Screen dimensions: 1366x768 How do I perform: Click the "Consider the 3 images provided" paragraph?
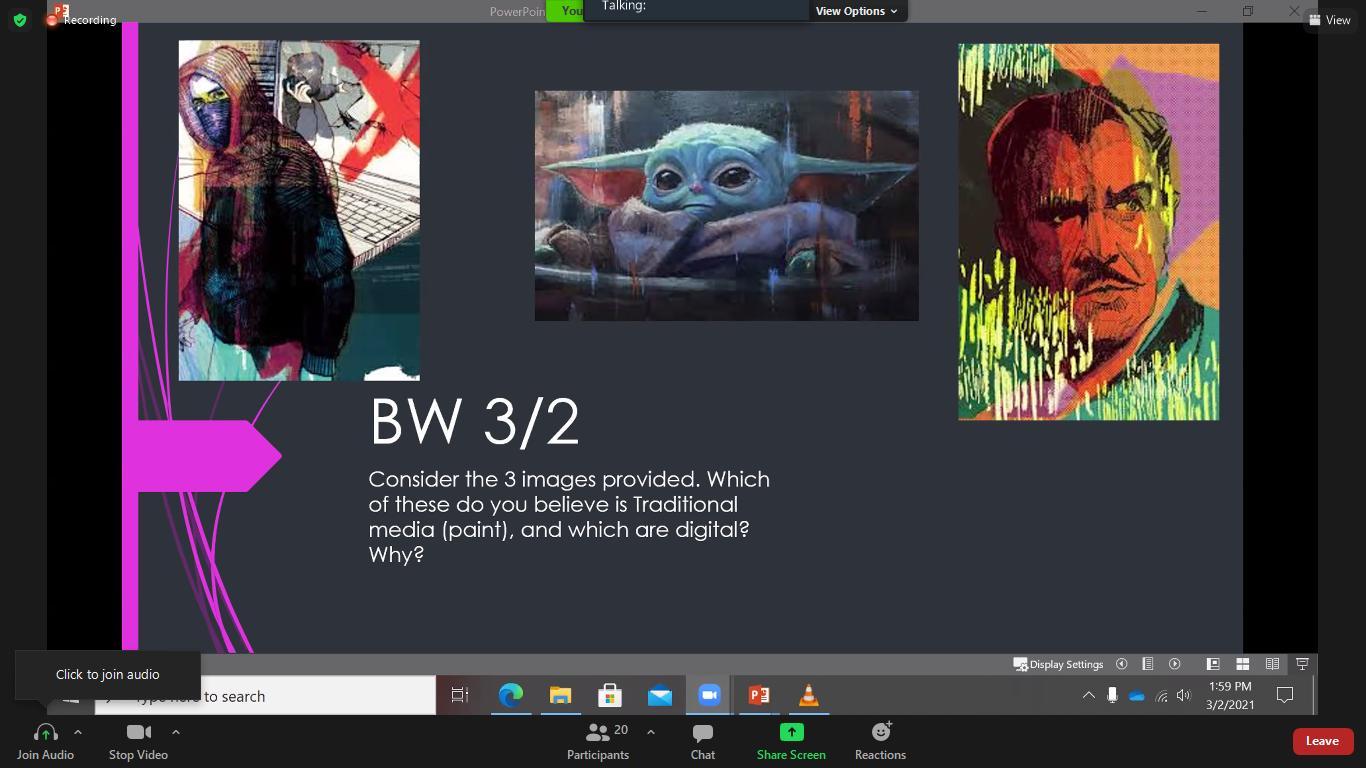569,516
